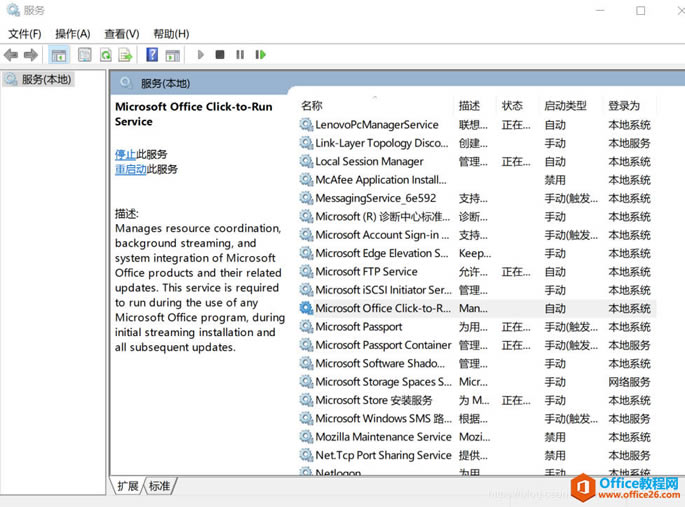Select the Microsoft Passport service name
Viewport: 685px width, 507px height.
(359, 327)
